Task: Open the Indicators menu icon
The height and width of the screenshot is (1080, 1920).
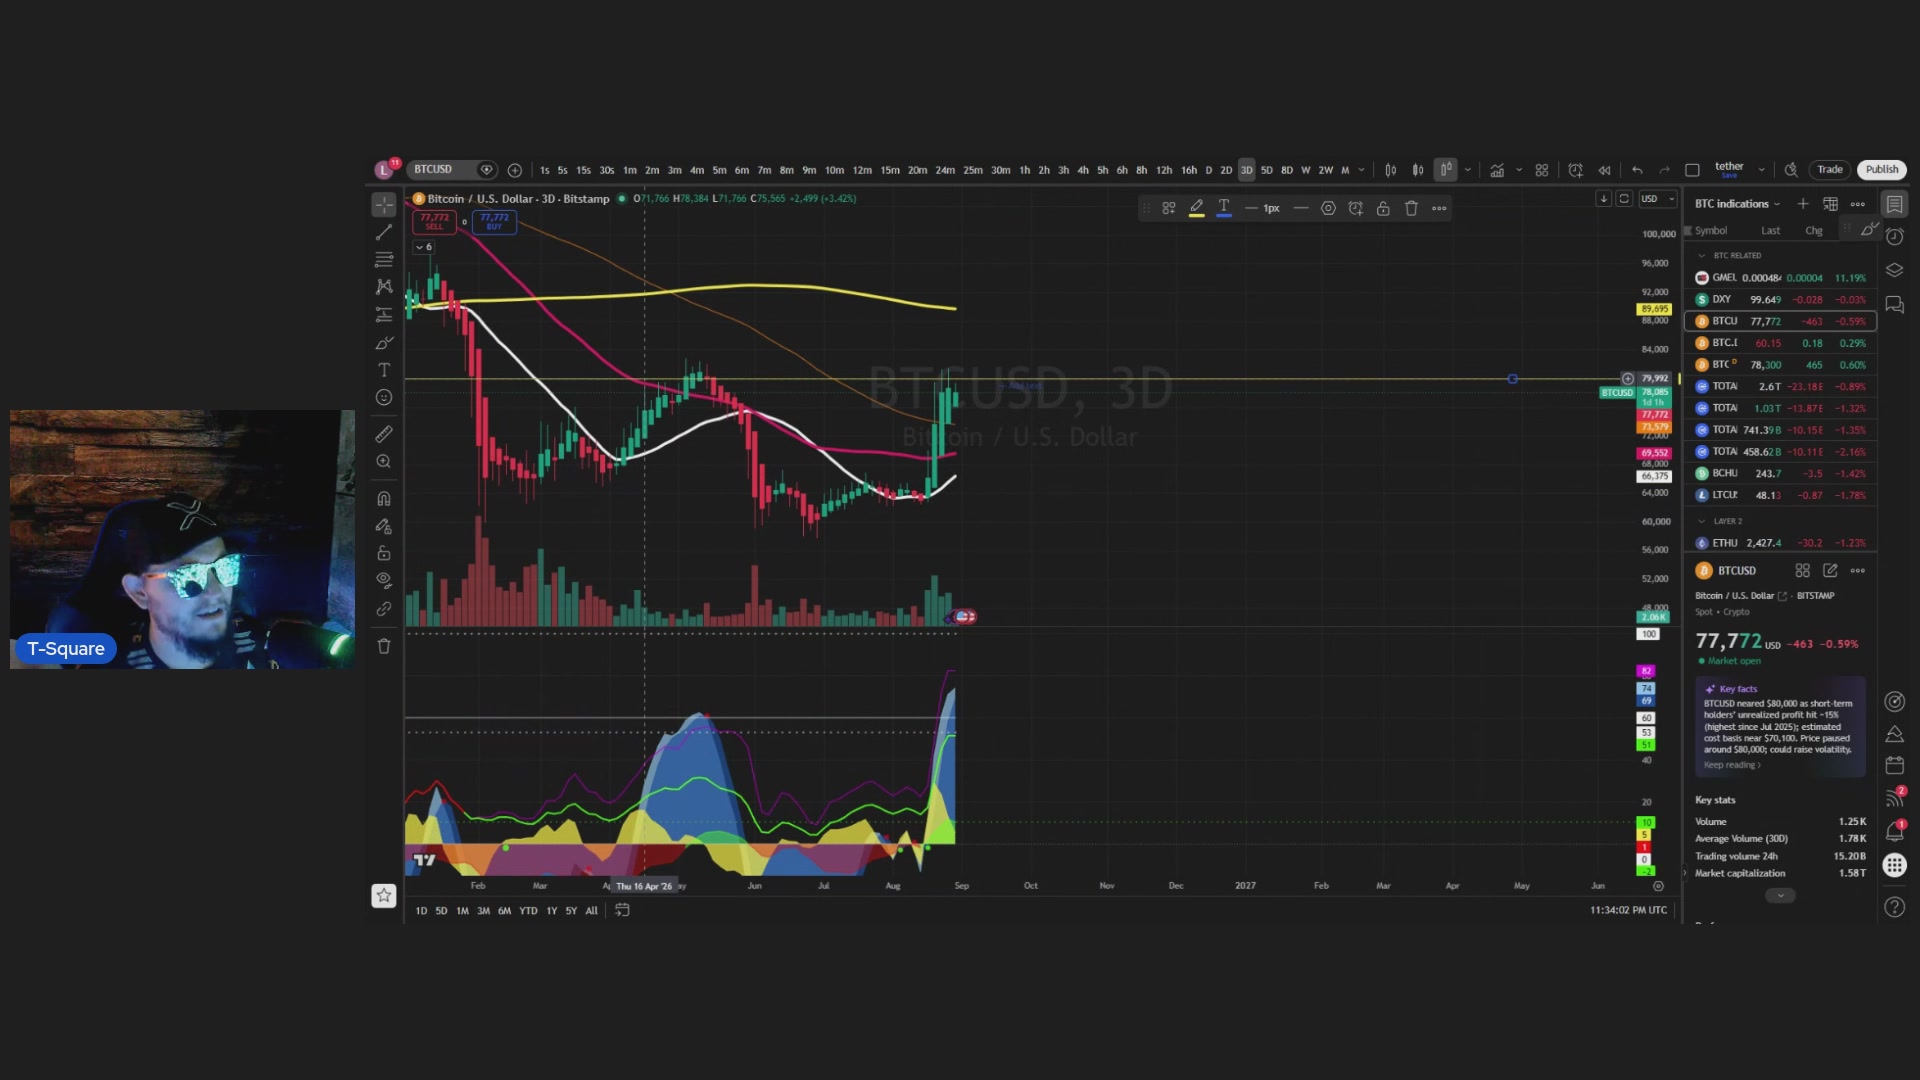Action: [1497, 170]
